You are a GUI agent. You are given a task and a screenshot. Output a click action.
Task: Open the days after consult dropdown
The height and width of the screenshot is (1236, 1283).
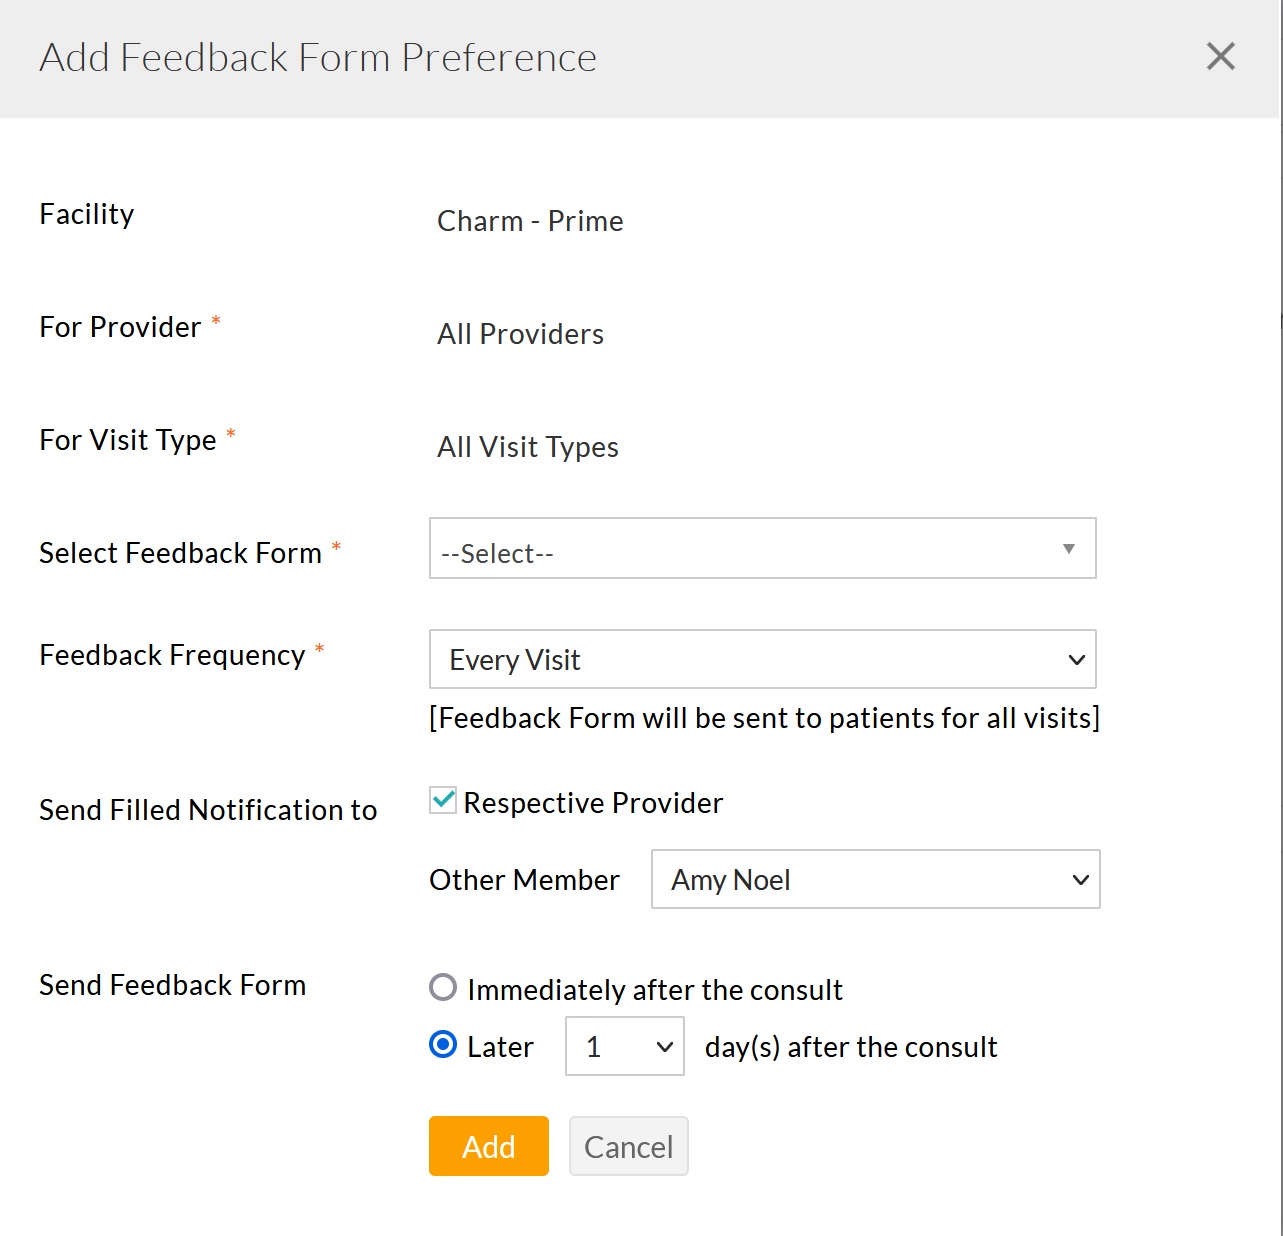(x=624, y=1046)
